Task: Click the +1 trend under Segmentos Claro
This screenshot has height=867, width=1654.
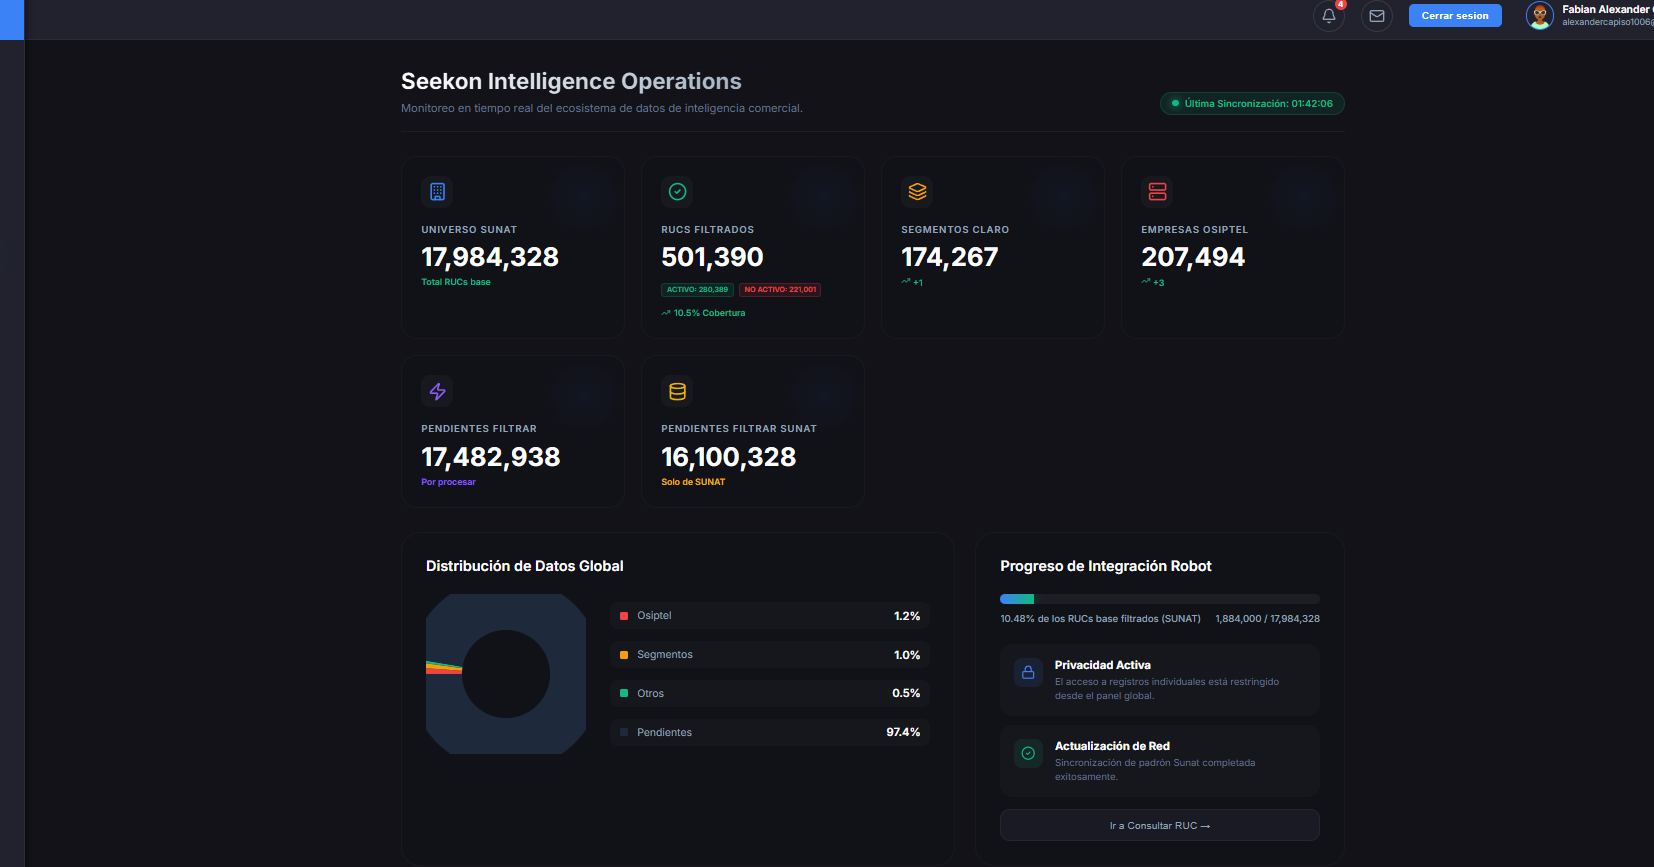Action: (912, 282)
